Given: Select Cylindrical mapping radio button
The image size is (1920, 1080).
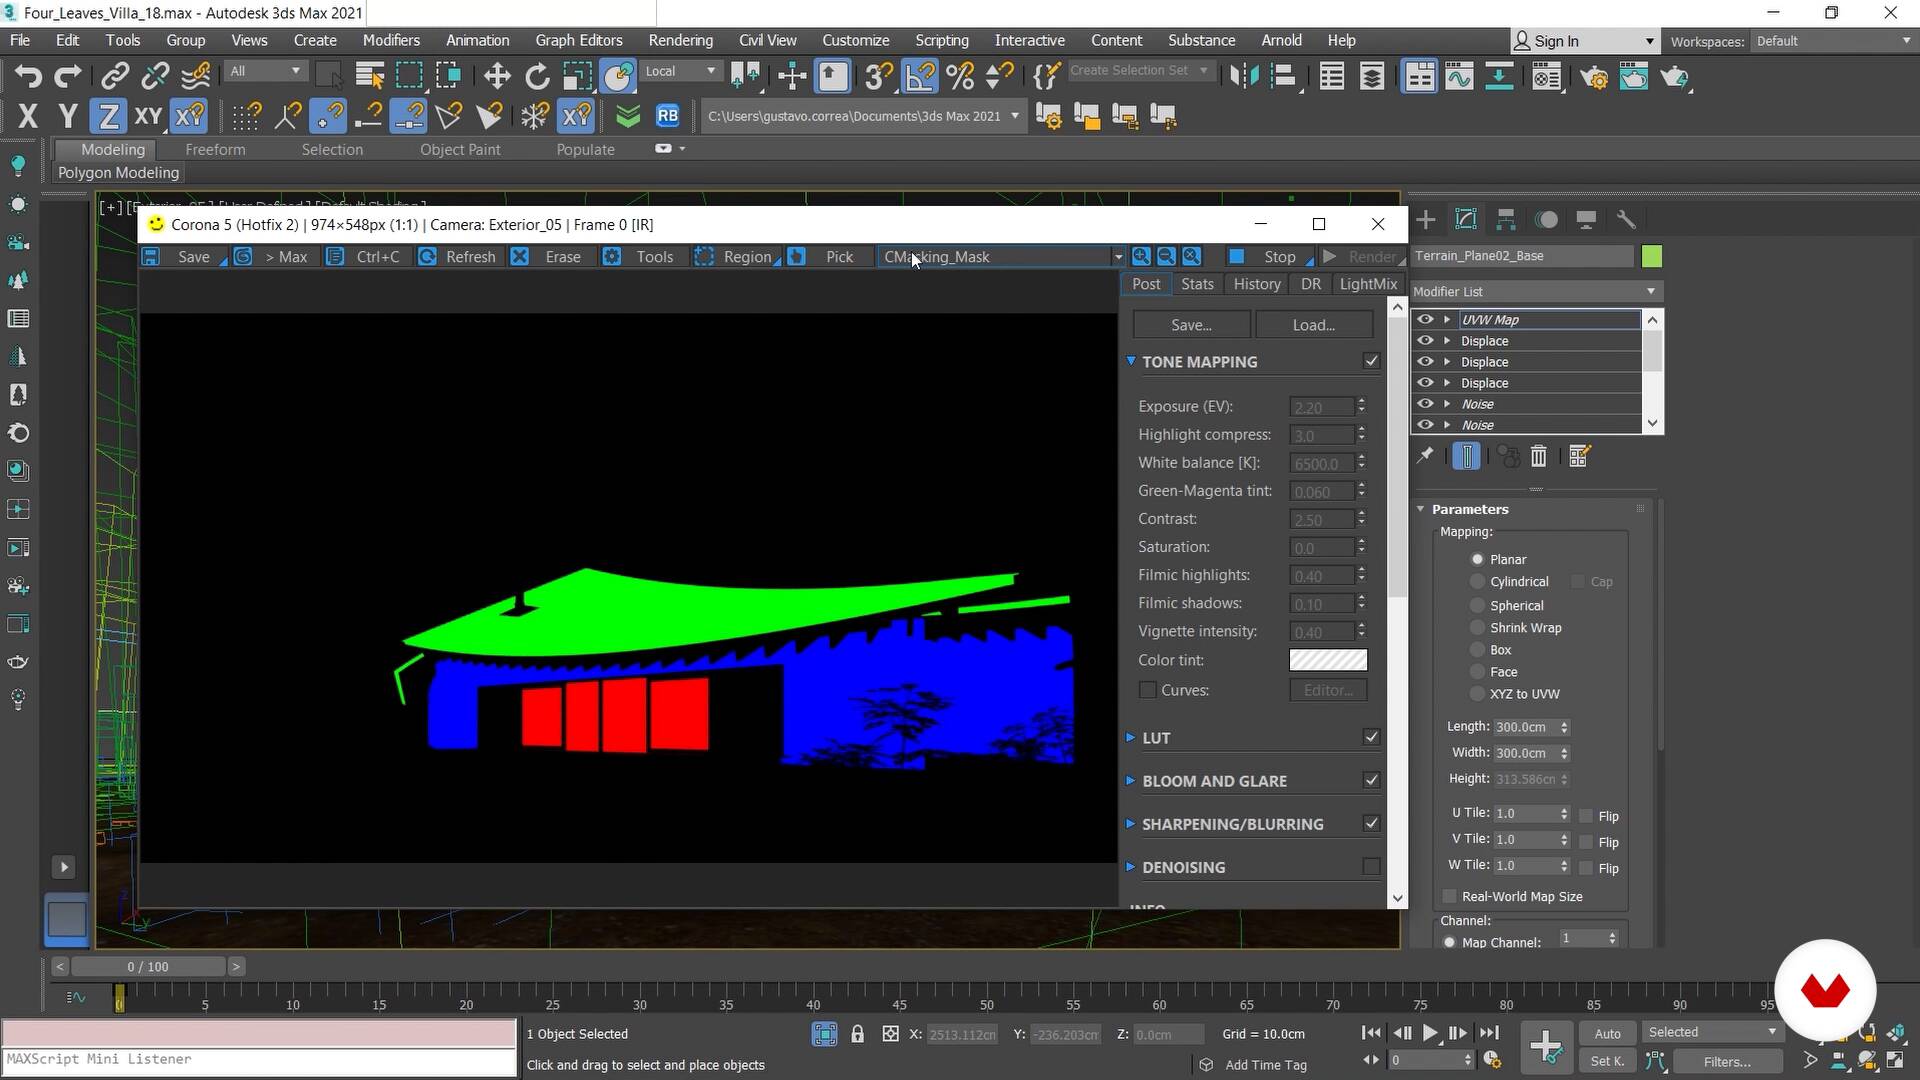Looking at the screenshot, I should coord(1477,582).
